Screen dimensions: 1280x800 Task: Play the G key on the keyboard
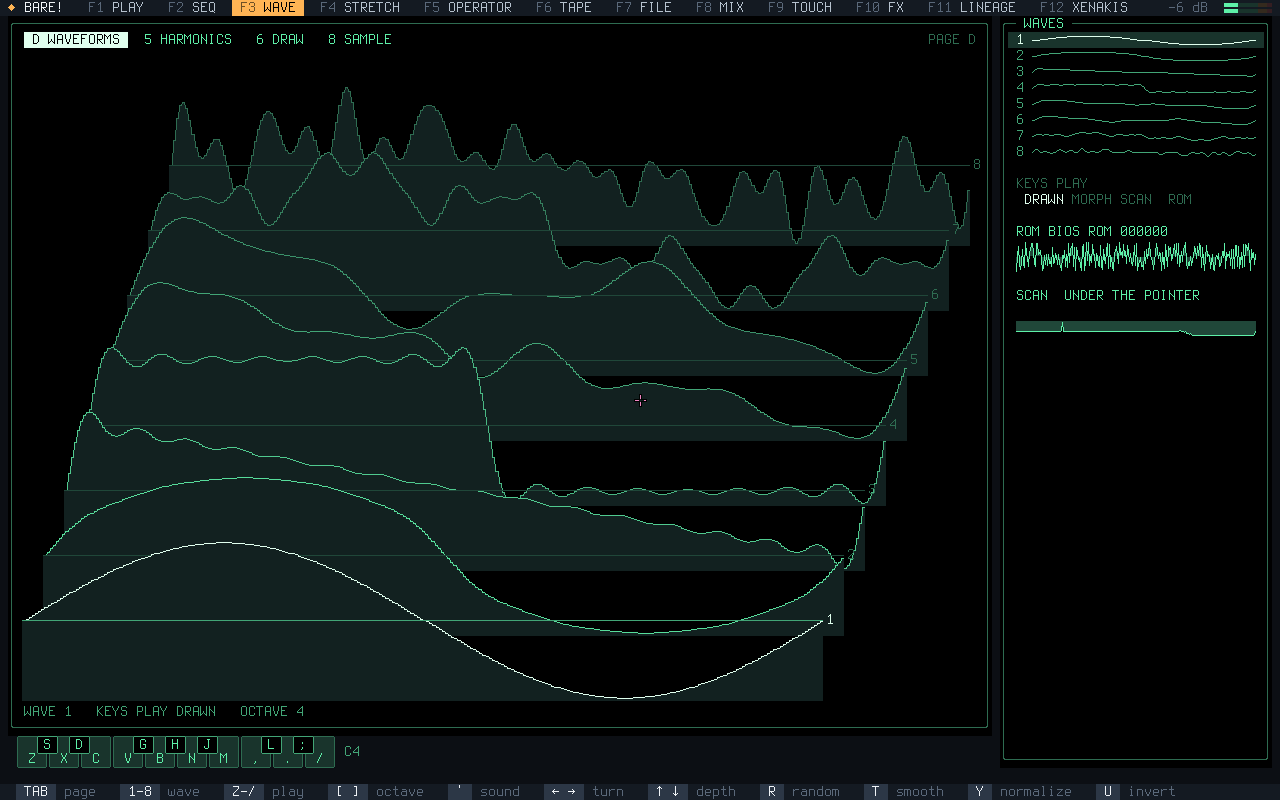[x=144, y=745]
